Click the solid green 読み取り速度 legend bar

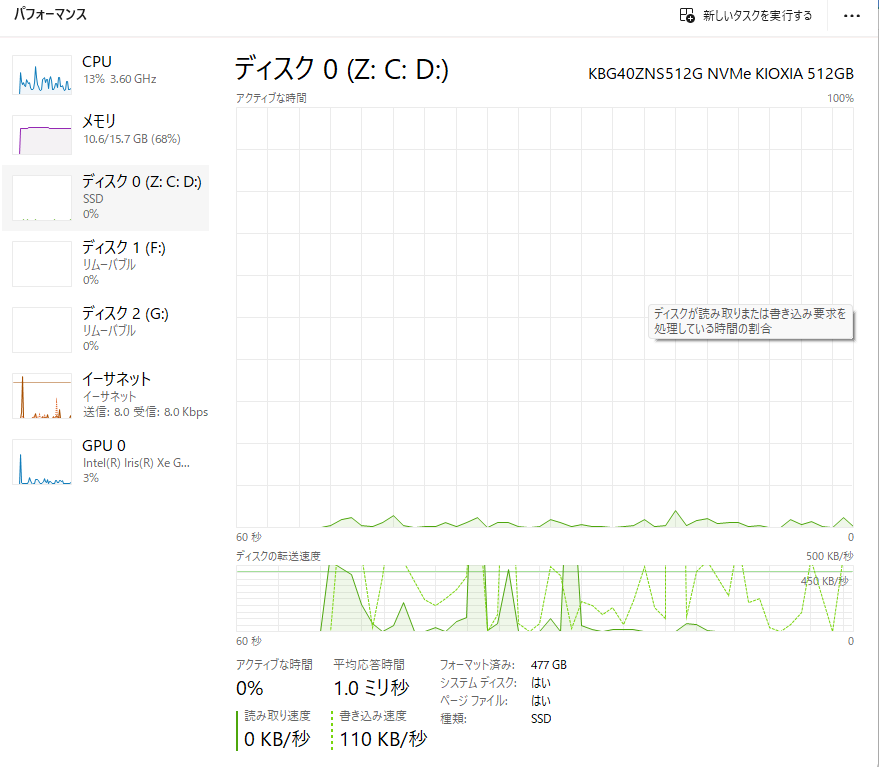(238, 729)
